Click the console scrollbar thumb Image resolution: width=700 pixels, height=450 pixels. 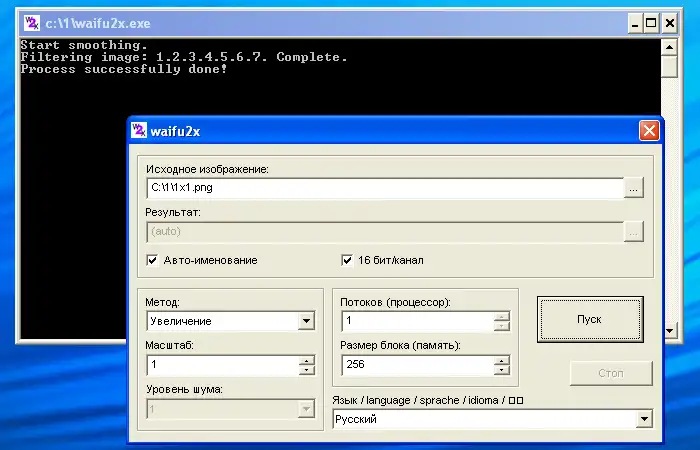(x=669, y=67)
